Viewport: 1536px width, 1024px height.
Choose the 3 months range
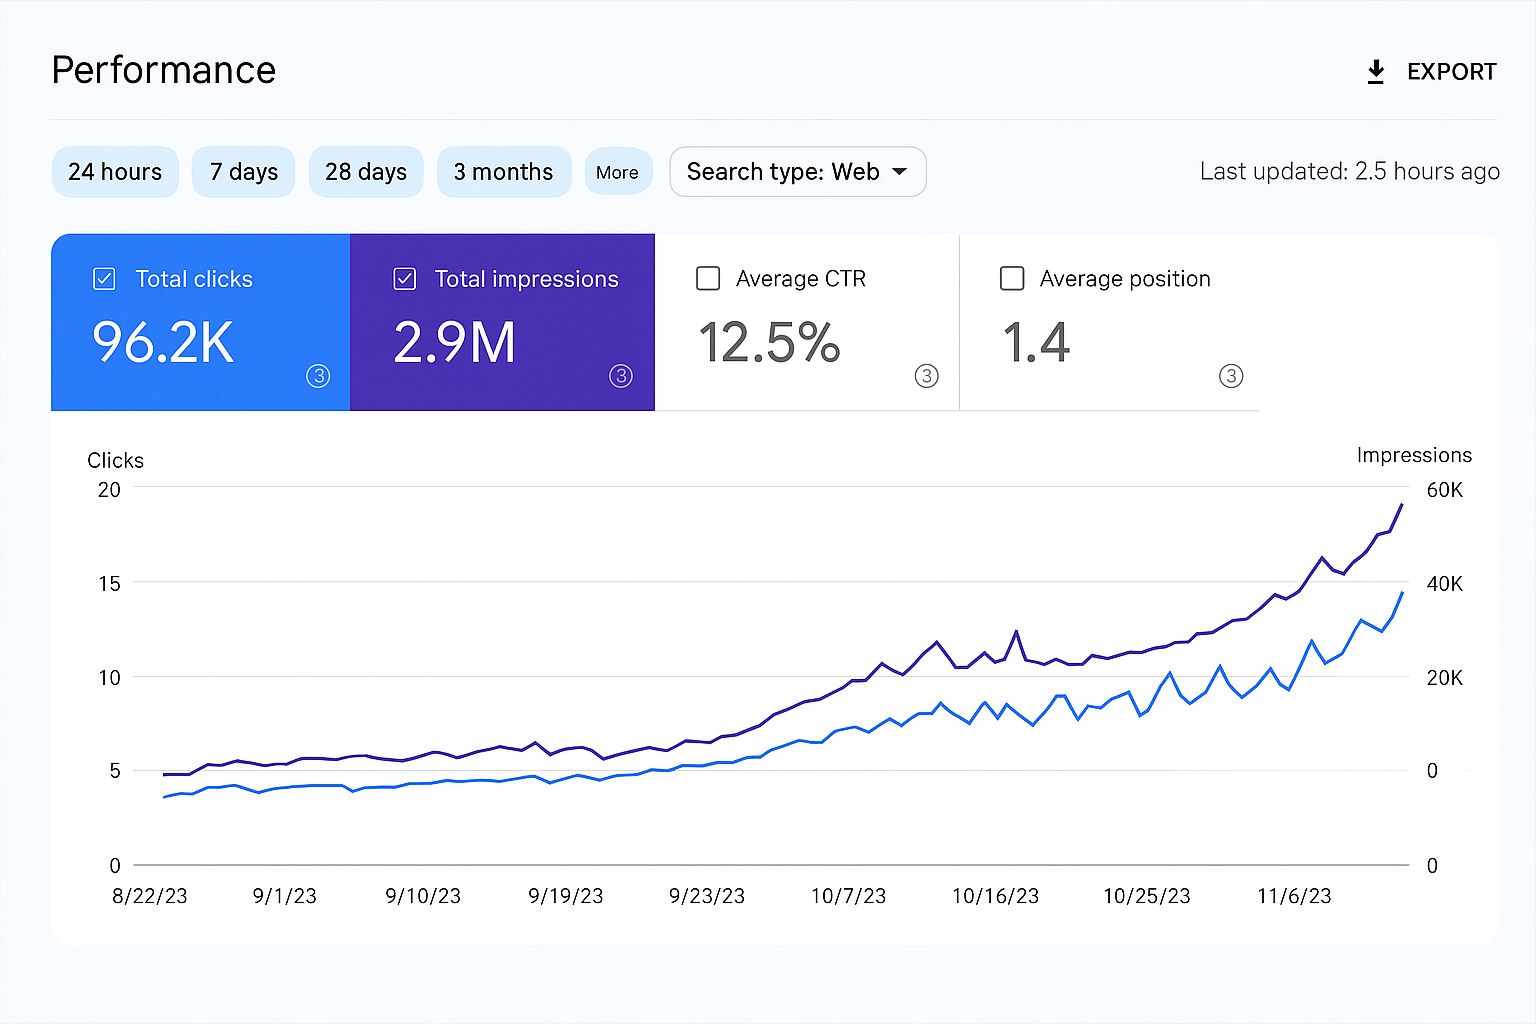504,171
